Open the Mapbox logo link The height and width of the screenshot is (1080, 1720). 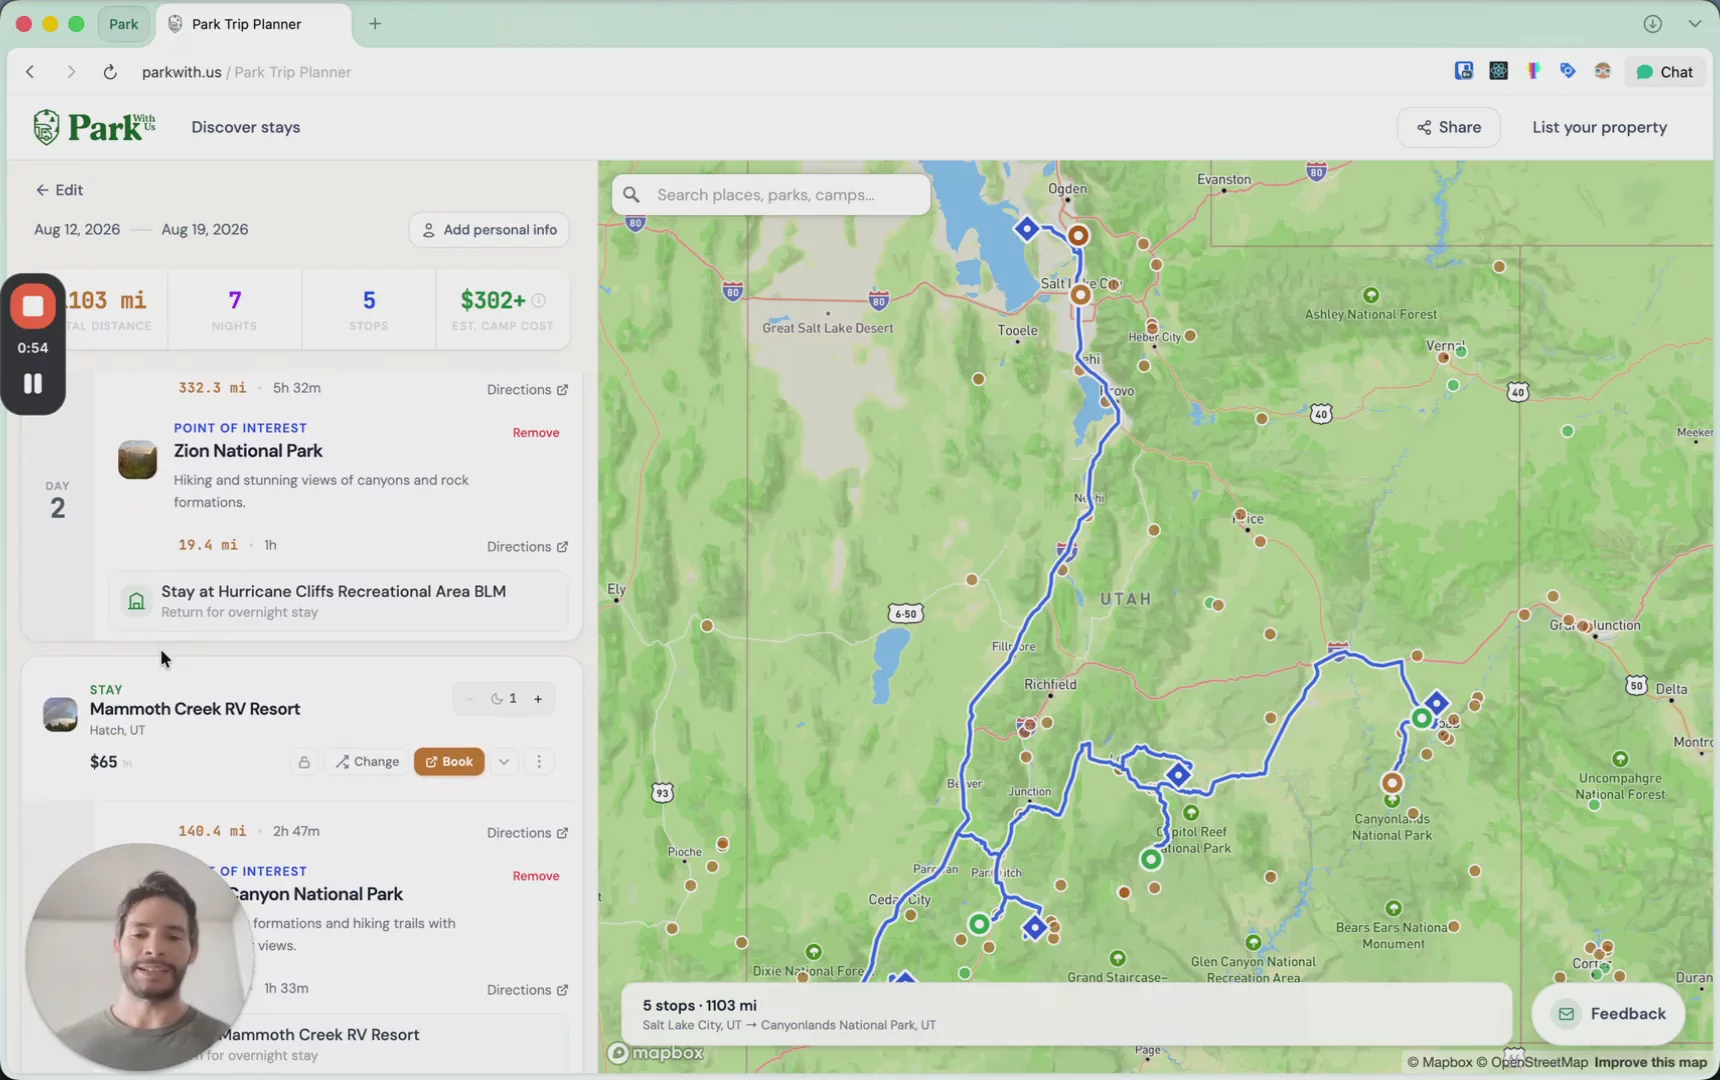tap(656, 1053)
